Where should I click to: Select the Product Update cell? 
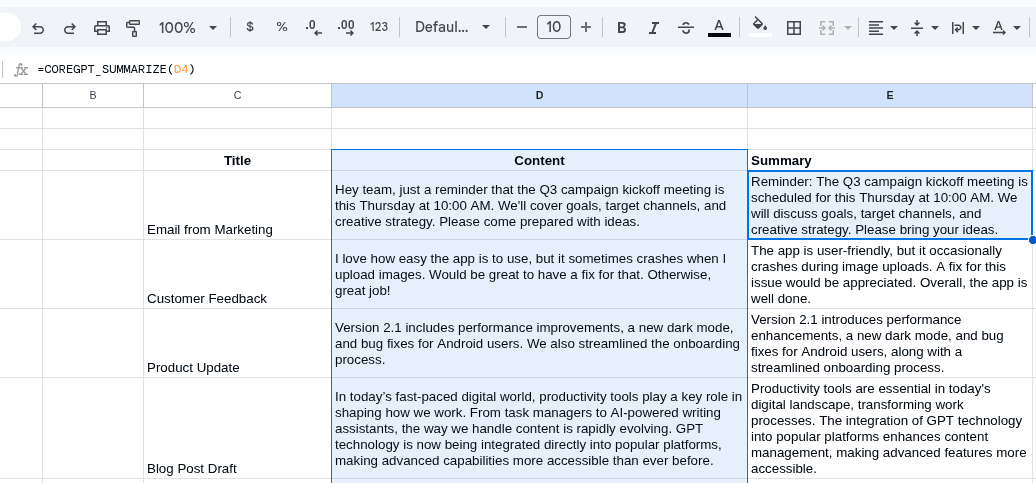tap(237, 343)
